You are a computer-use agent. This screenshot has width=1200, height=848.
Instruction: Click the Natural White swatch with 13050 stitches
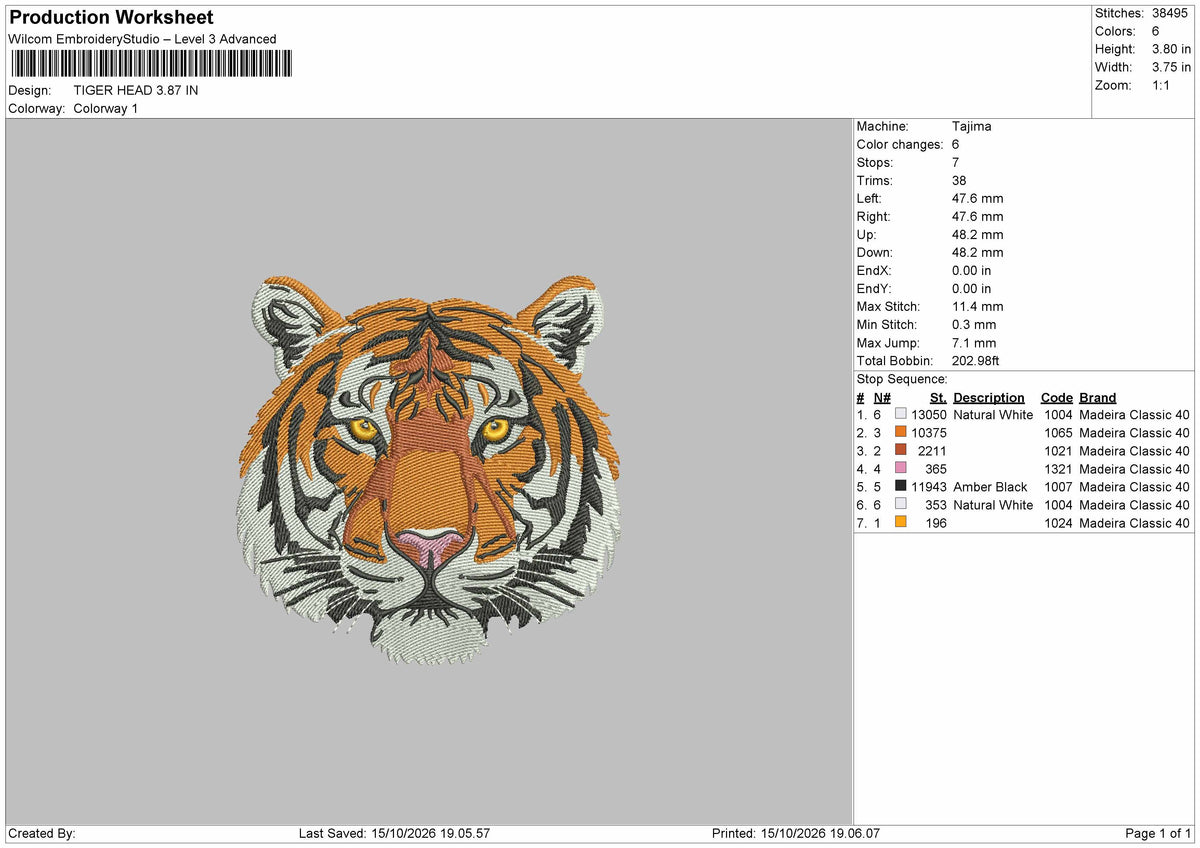pos(901,414)
